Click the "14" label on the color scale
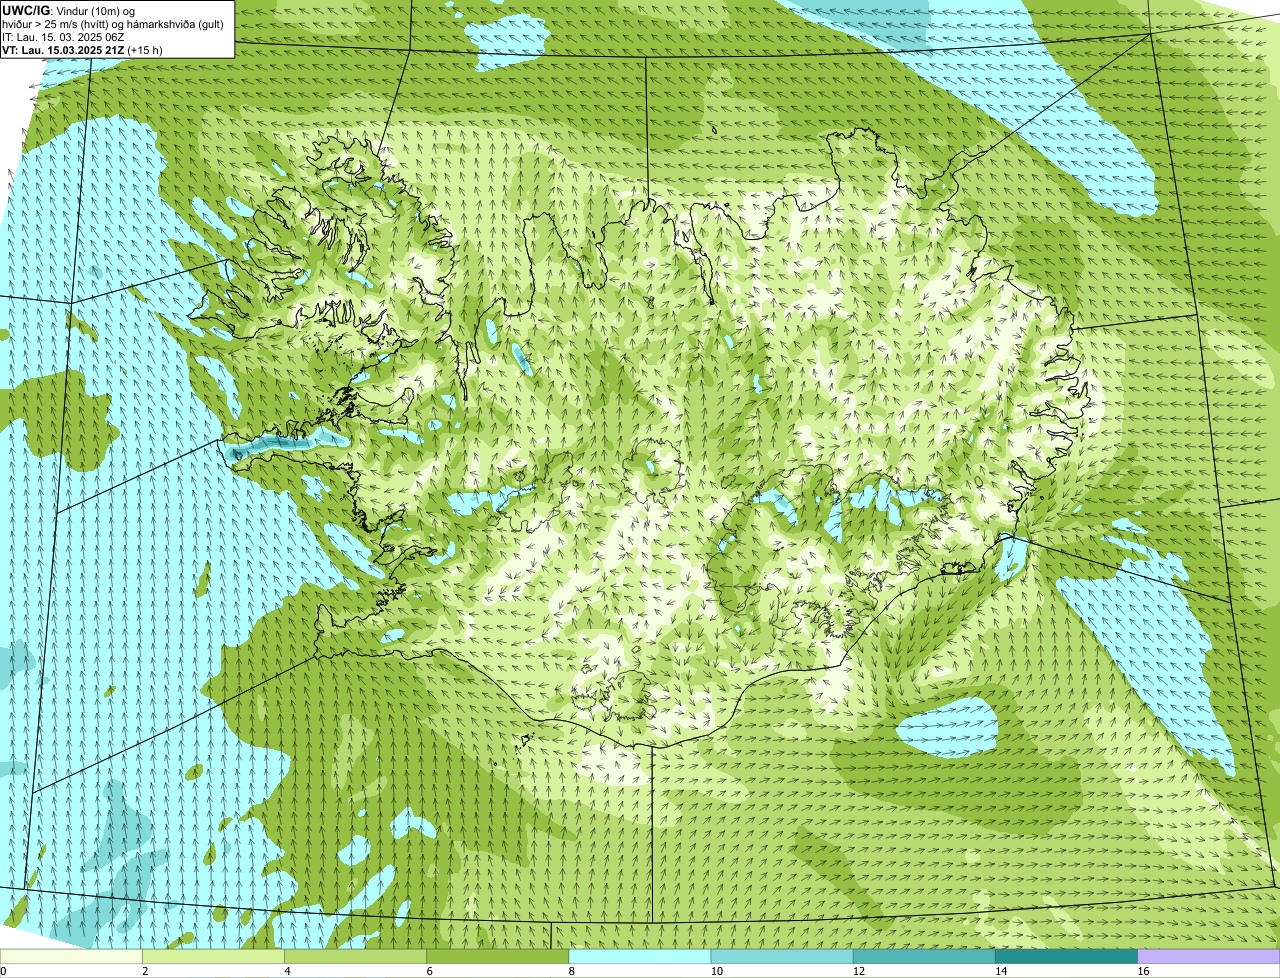Viewport: 1280px width, 978px height. (1000, 971)
